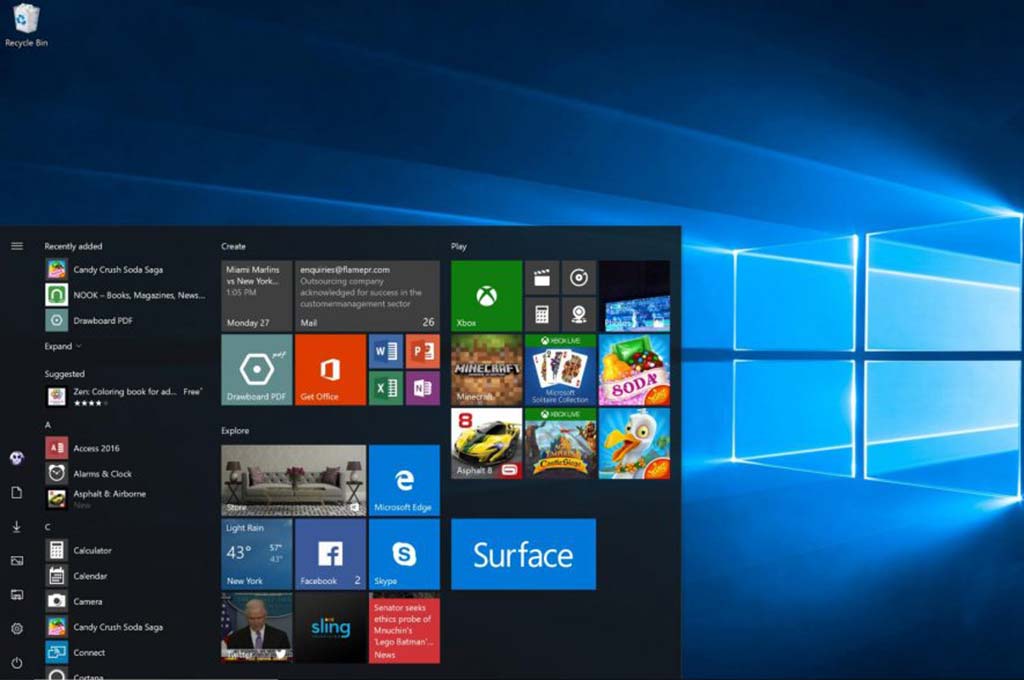
Task: Open the Sling tile
Action: coord(330,628)
